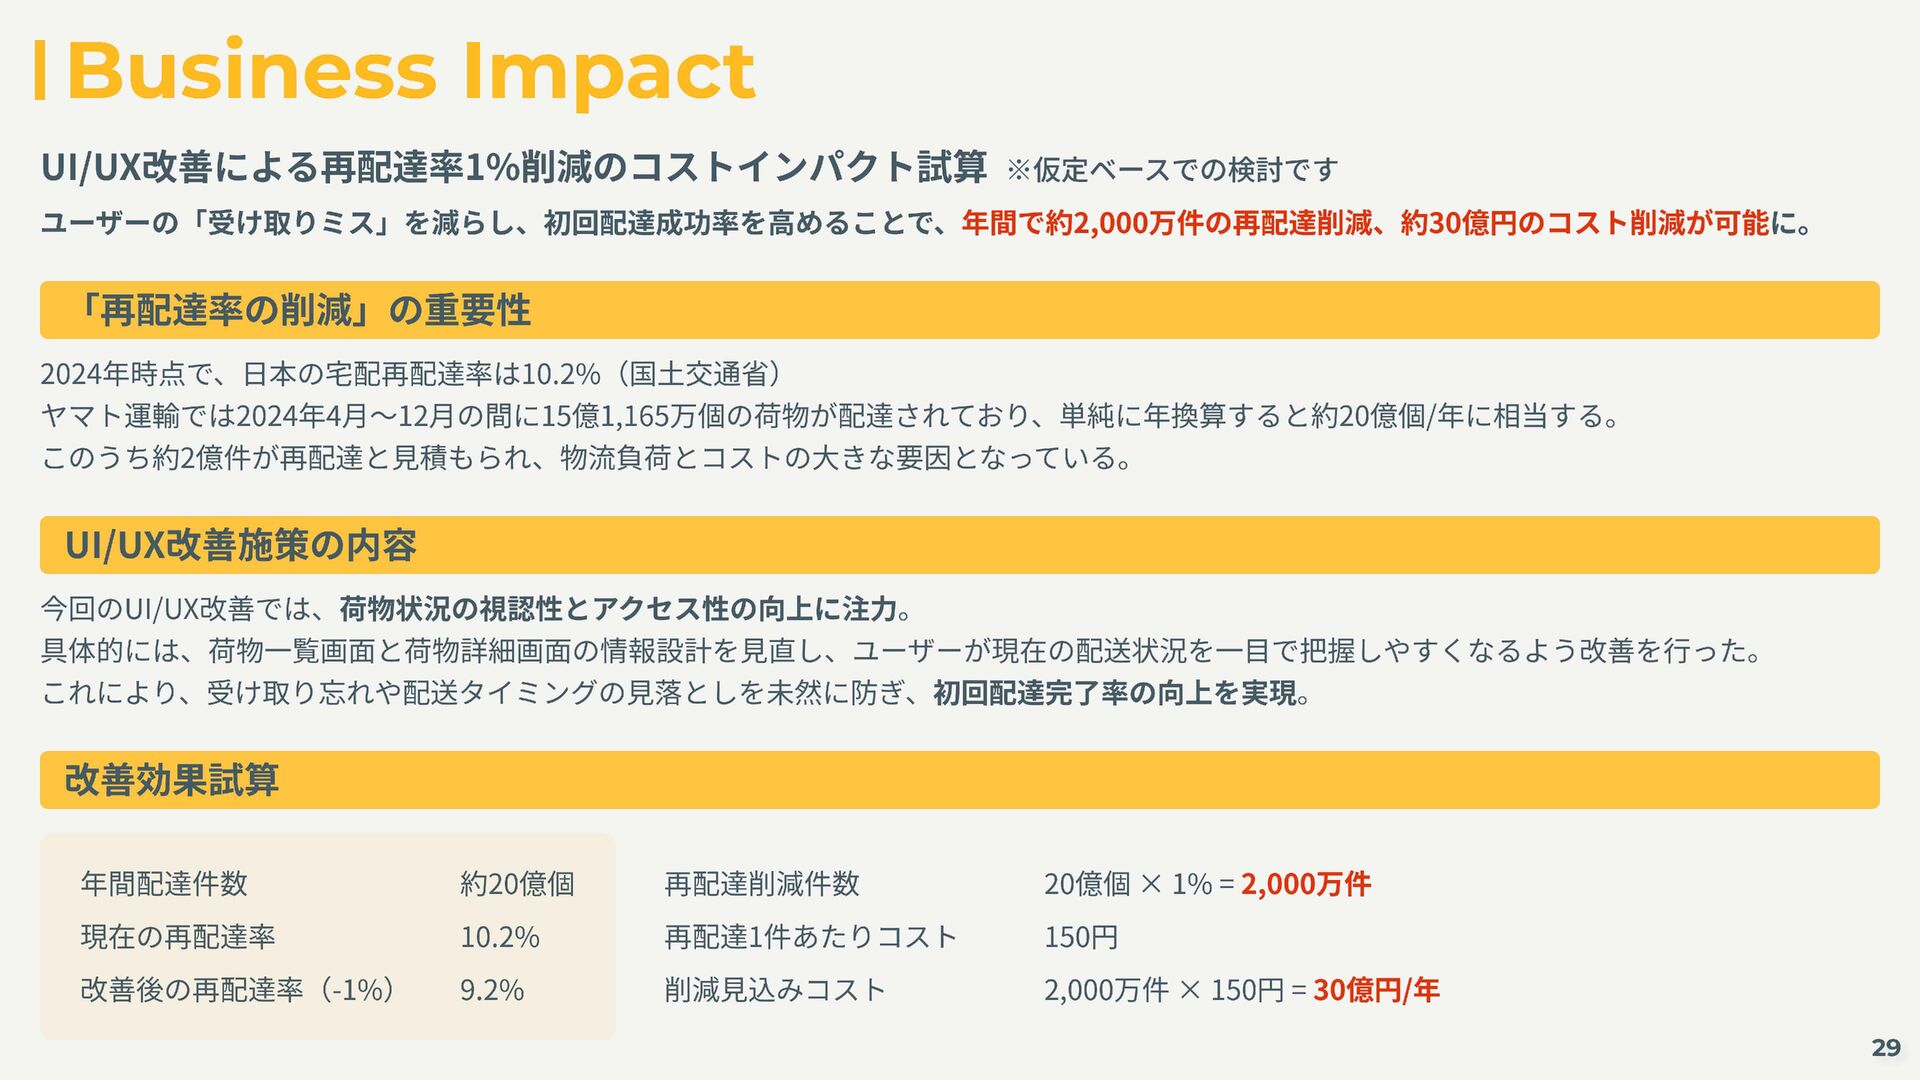
Task: Click the ※仮定ベースでの検討です note
Action: coord(1172,170)
